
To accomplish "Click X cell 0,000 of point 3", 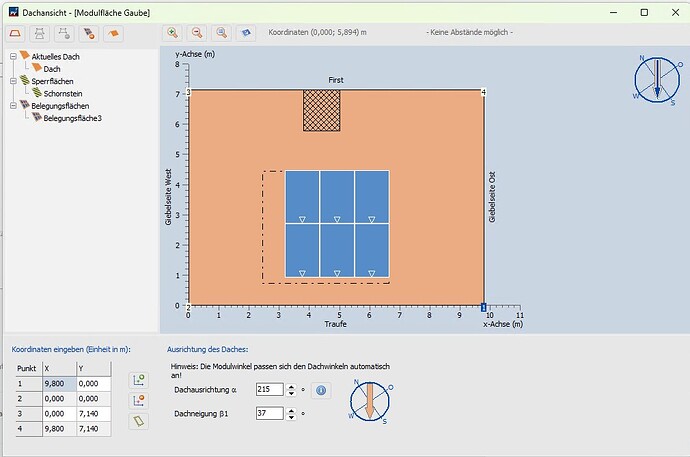I will [59, 414].
